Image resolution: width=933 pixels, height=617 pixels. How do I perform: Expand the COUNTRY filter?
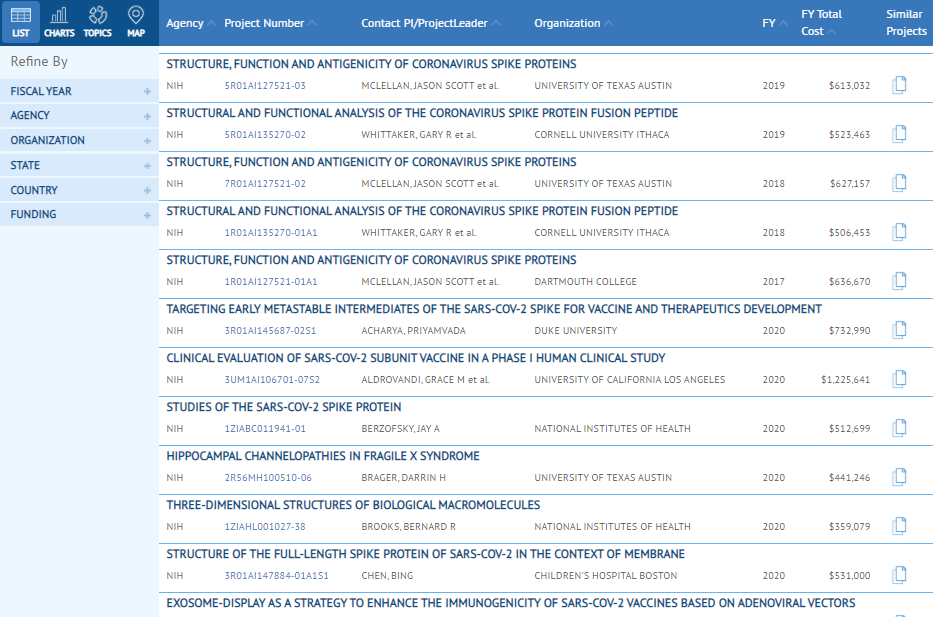click(x=79, y=190)
